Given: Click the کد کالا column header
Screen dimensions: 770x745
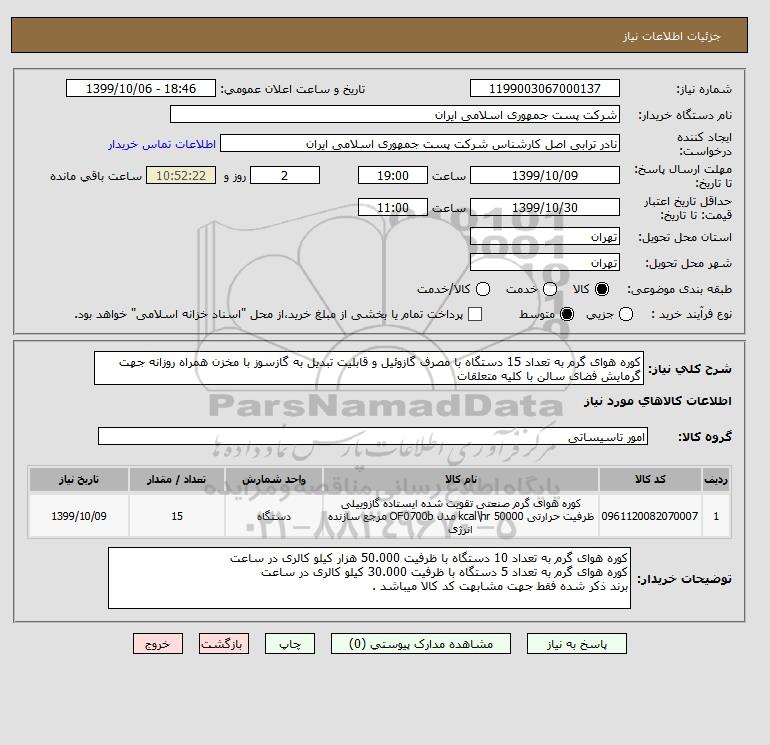Looking at the screenshot, I should 650,479.
